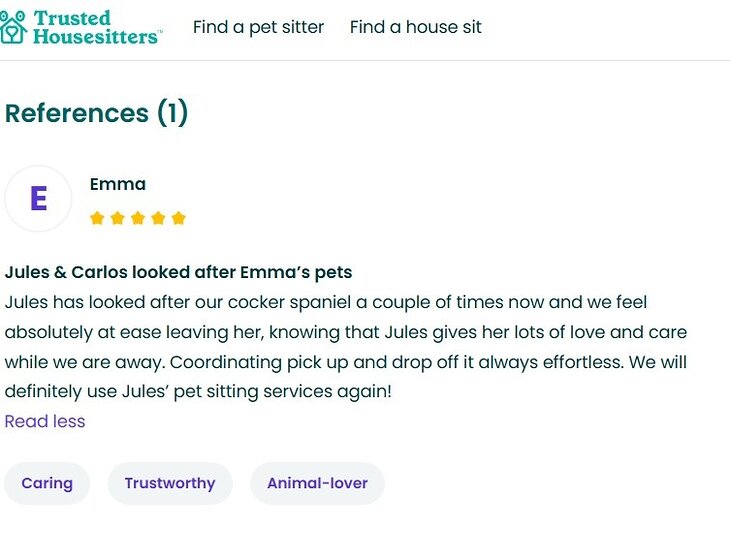Click the Trustworthy tag
This screenshot has width=730, height=560.
point(170,483)
